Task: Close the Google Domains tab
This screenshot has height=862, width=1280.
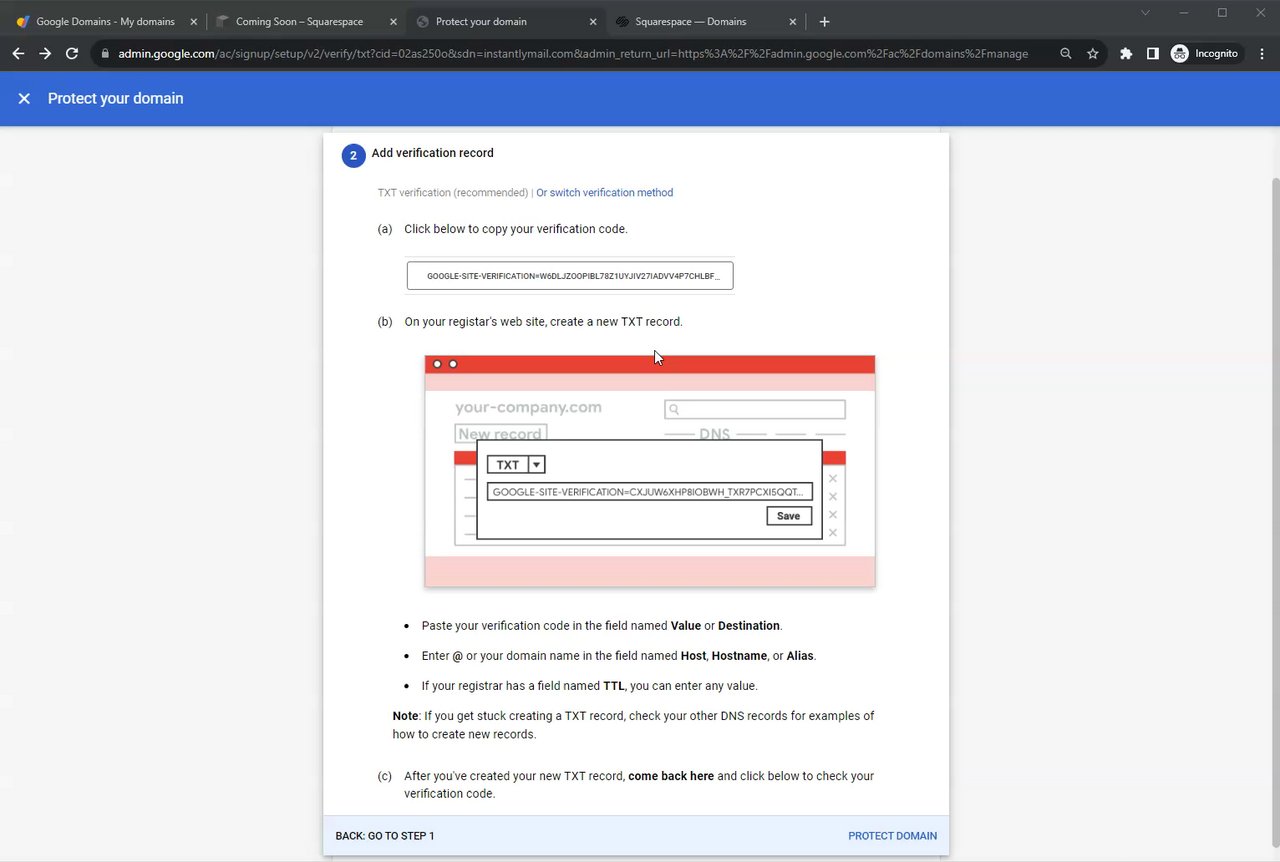Action: pos(194,21)
